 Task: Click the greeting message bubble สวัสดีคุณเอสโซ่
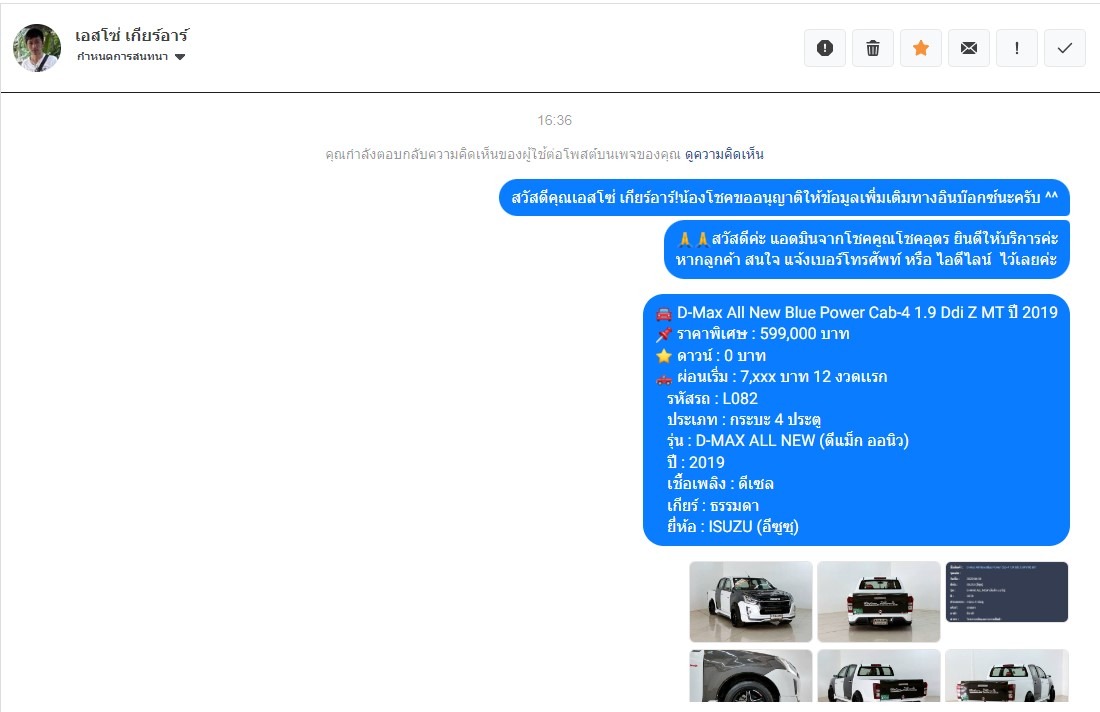[784, 198]
